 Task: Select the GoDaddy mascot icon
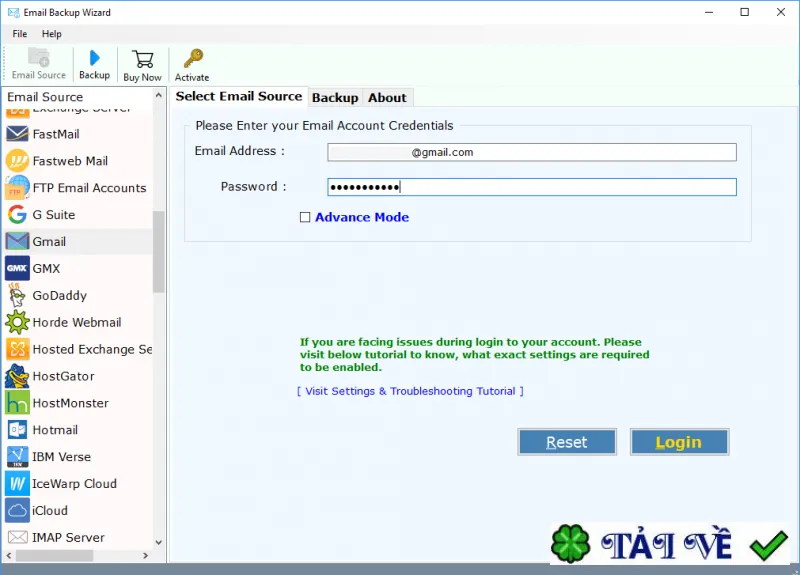point(17,295)
